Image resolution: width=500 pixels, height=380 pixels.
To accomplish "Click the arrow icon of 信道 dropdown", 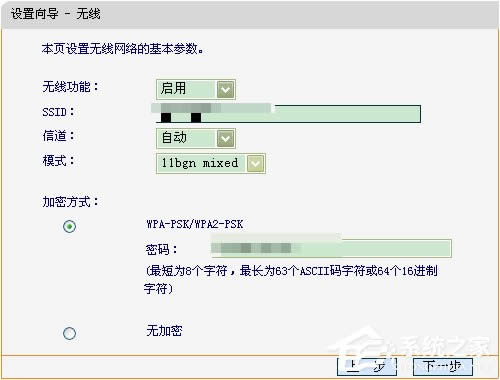I will tap(225, 138).
